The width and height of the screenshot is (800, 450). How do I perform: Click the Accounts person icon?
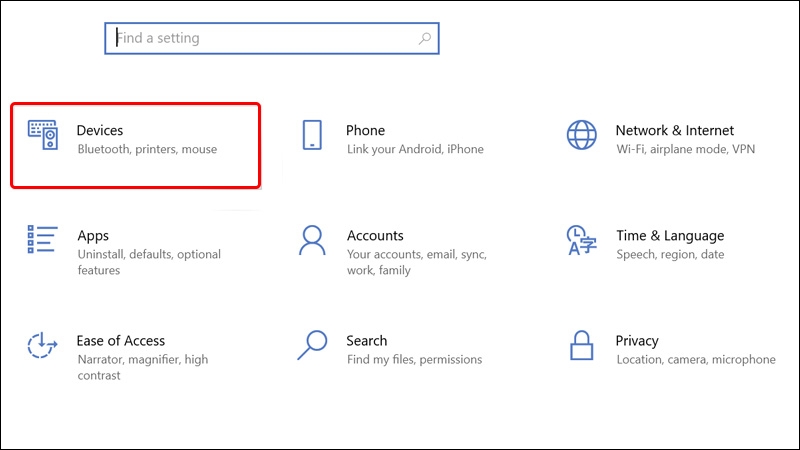click(x=312, y=240)
